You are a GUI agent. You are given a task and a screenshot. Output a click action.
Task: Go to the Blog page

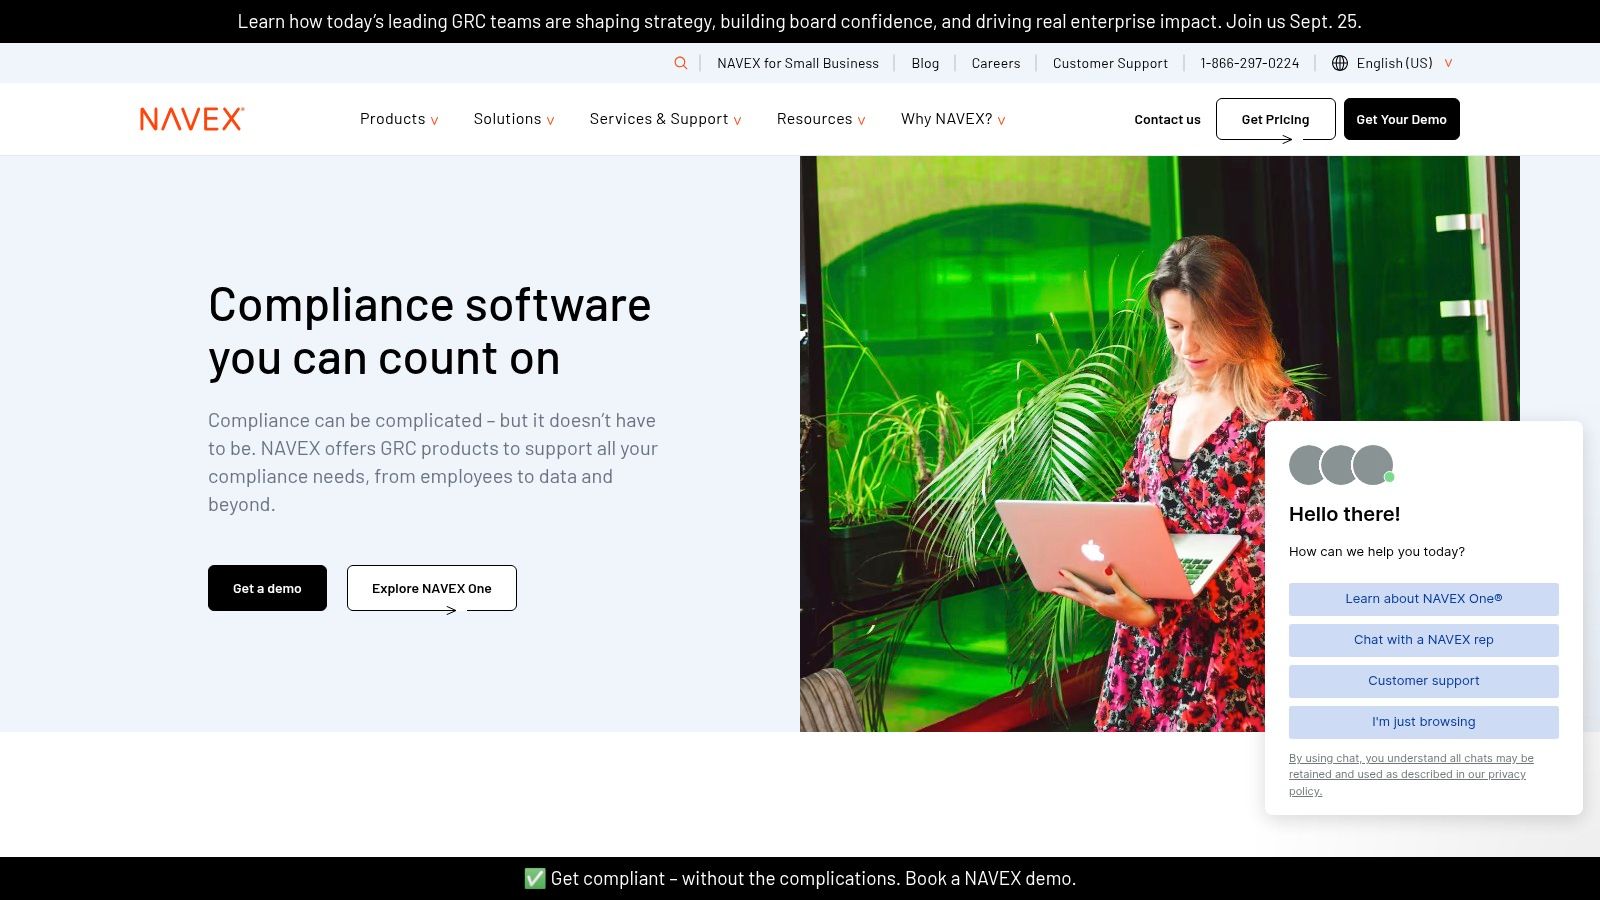925,63
